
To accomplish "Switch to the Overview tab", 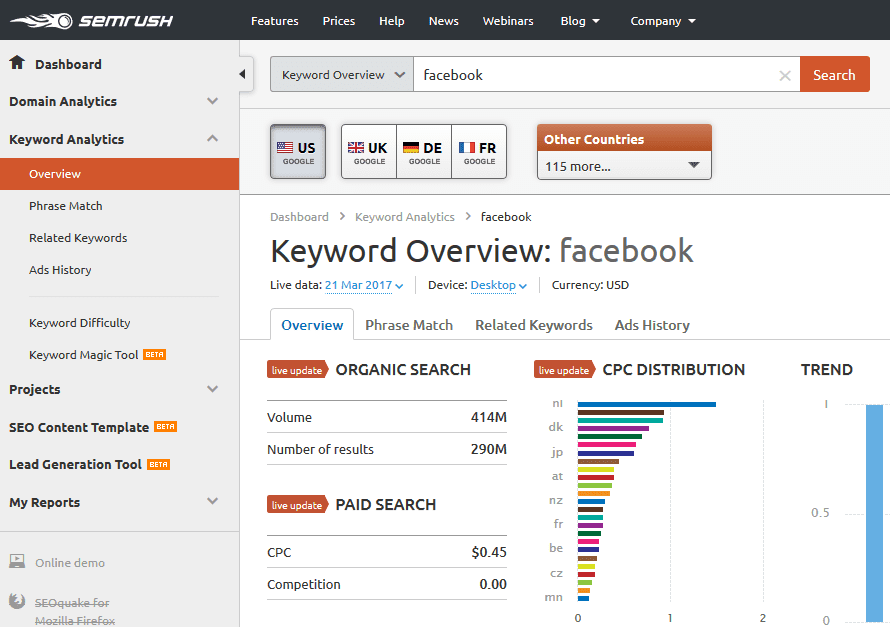I will 312,325.
